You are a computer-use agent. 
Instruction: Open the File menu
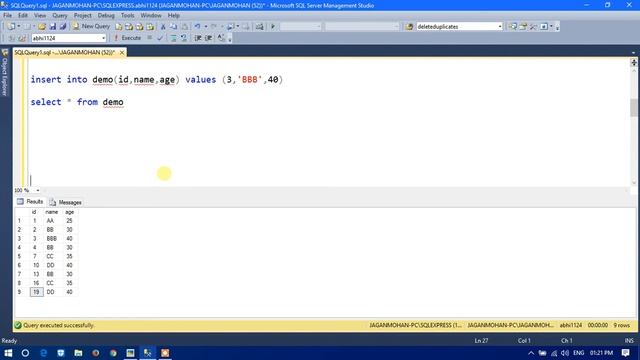tap(7, 16)
